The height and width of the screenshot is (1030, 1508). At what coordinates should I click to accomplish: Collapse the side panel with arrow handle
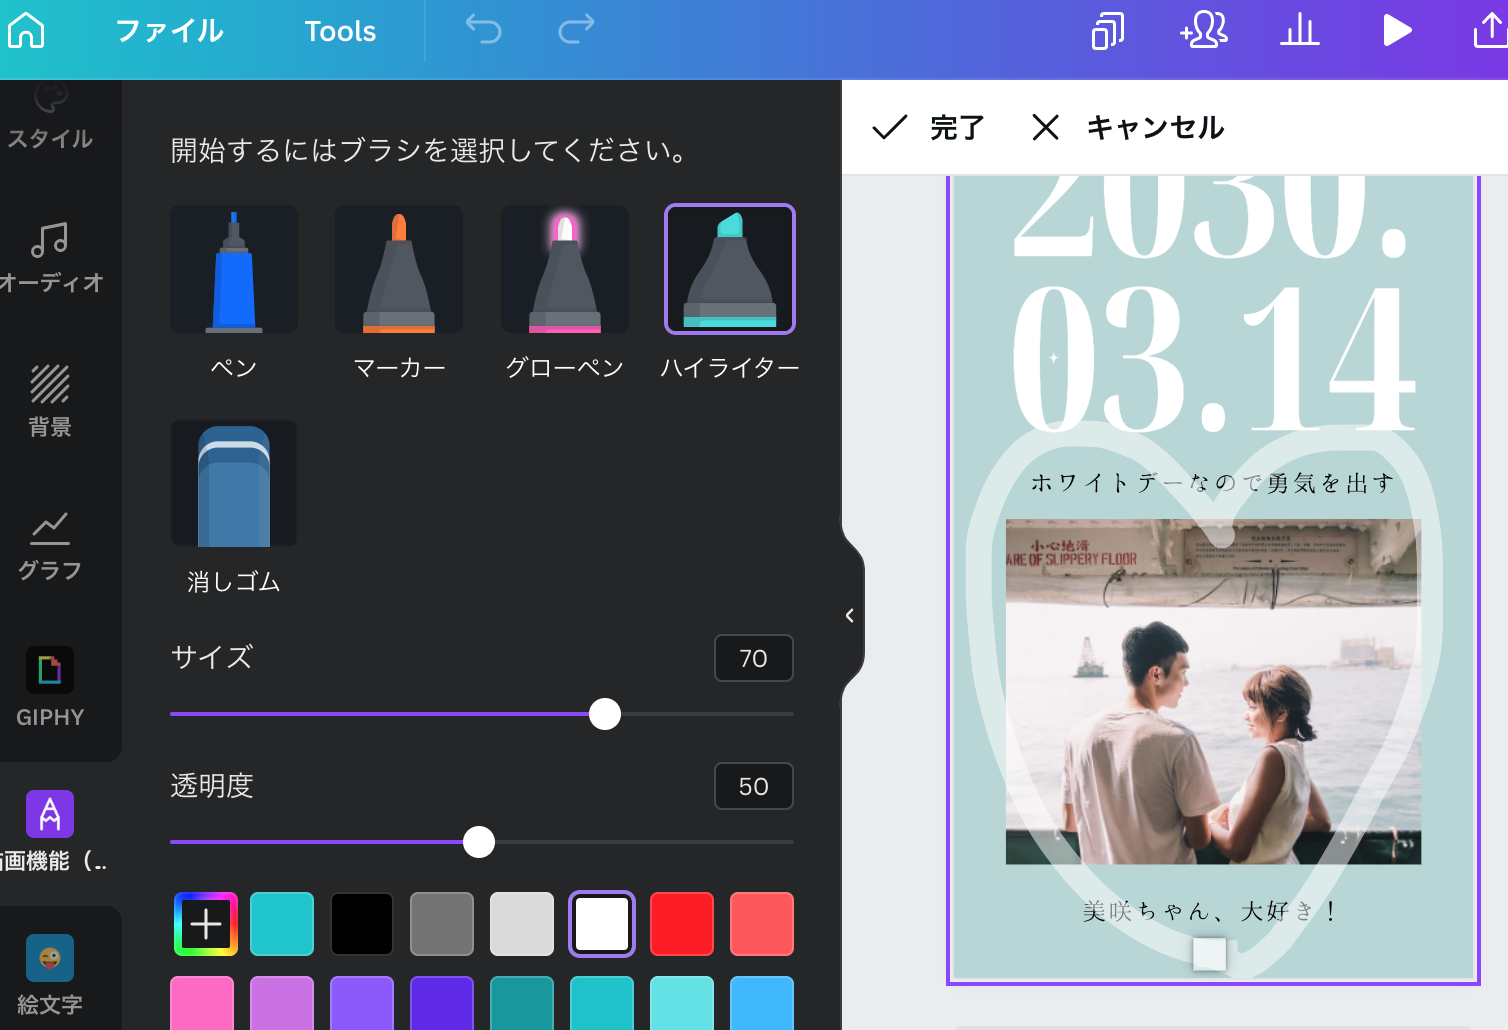pyautogui.click(x=851, y=615)
